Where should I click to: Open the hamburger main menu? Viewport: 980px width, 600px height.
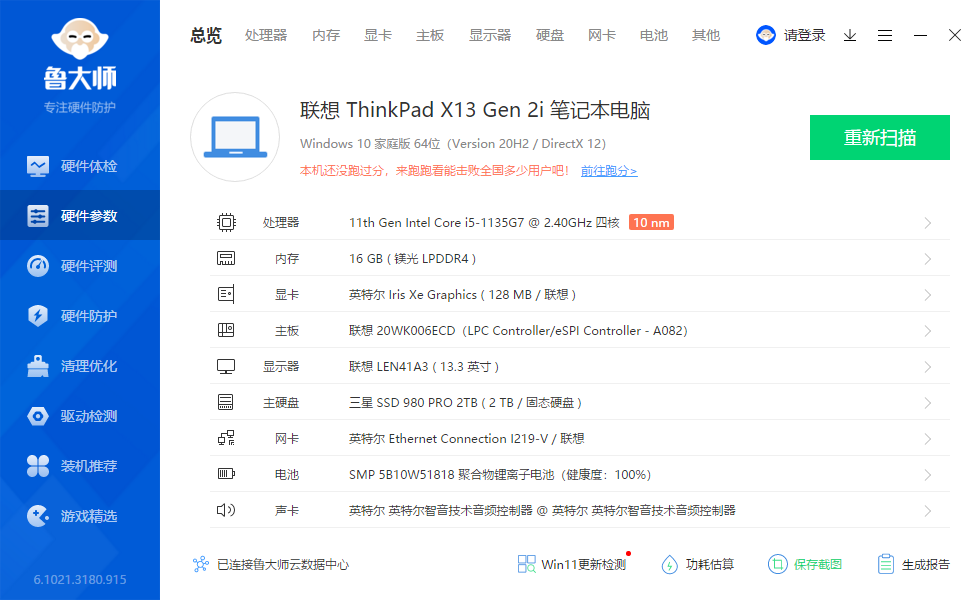[x=884, y=36]
